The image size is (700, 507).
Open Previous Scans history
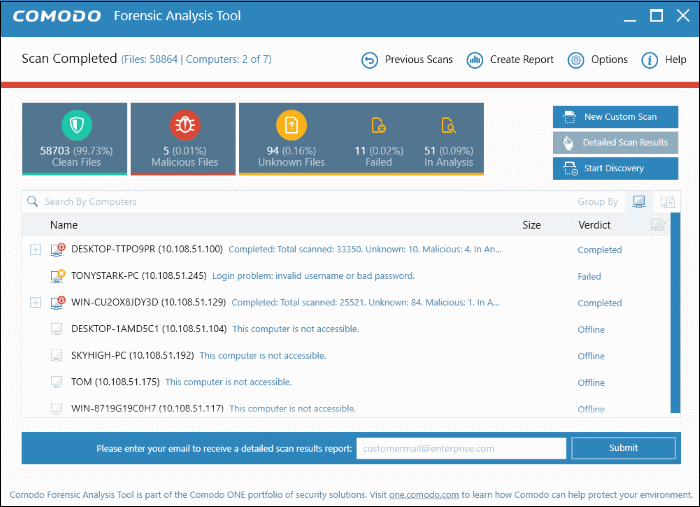406,60
